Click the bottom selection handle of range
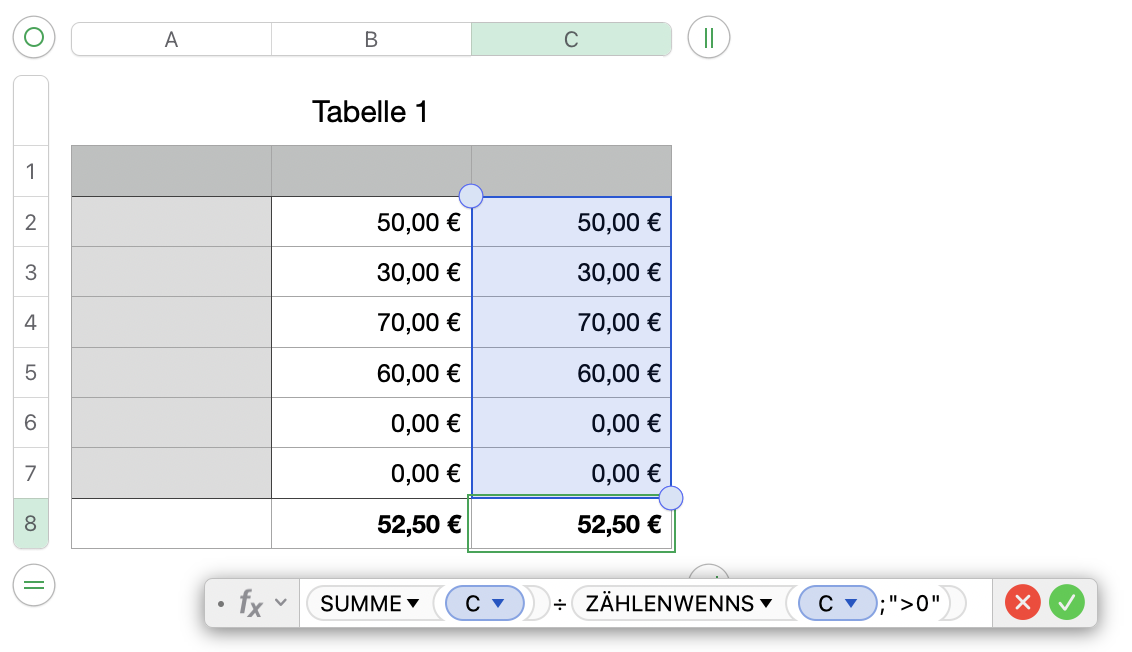The width and height of the screenshot is (1132, 652). (x=671, y=497)
